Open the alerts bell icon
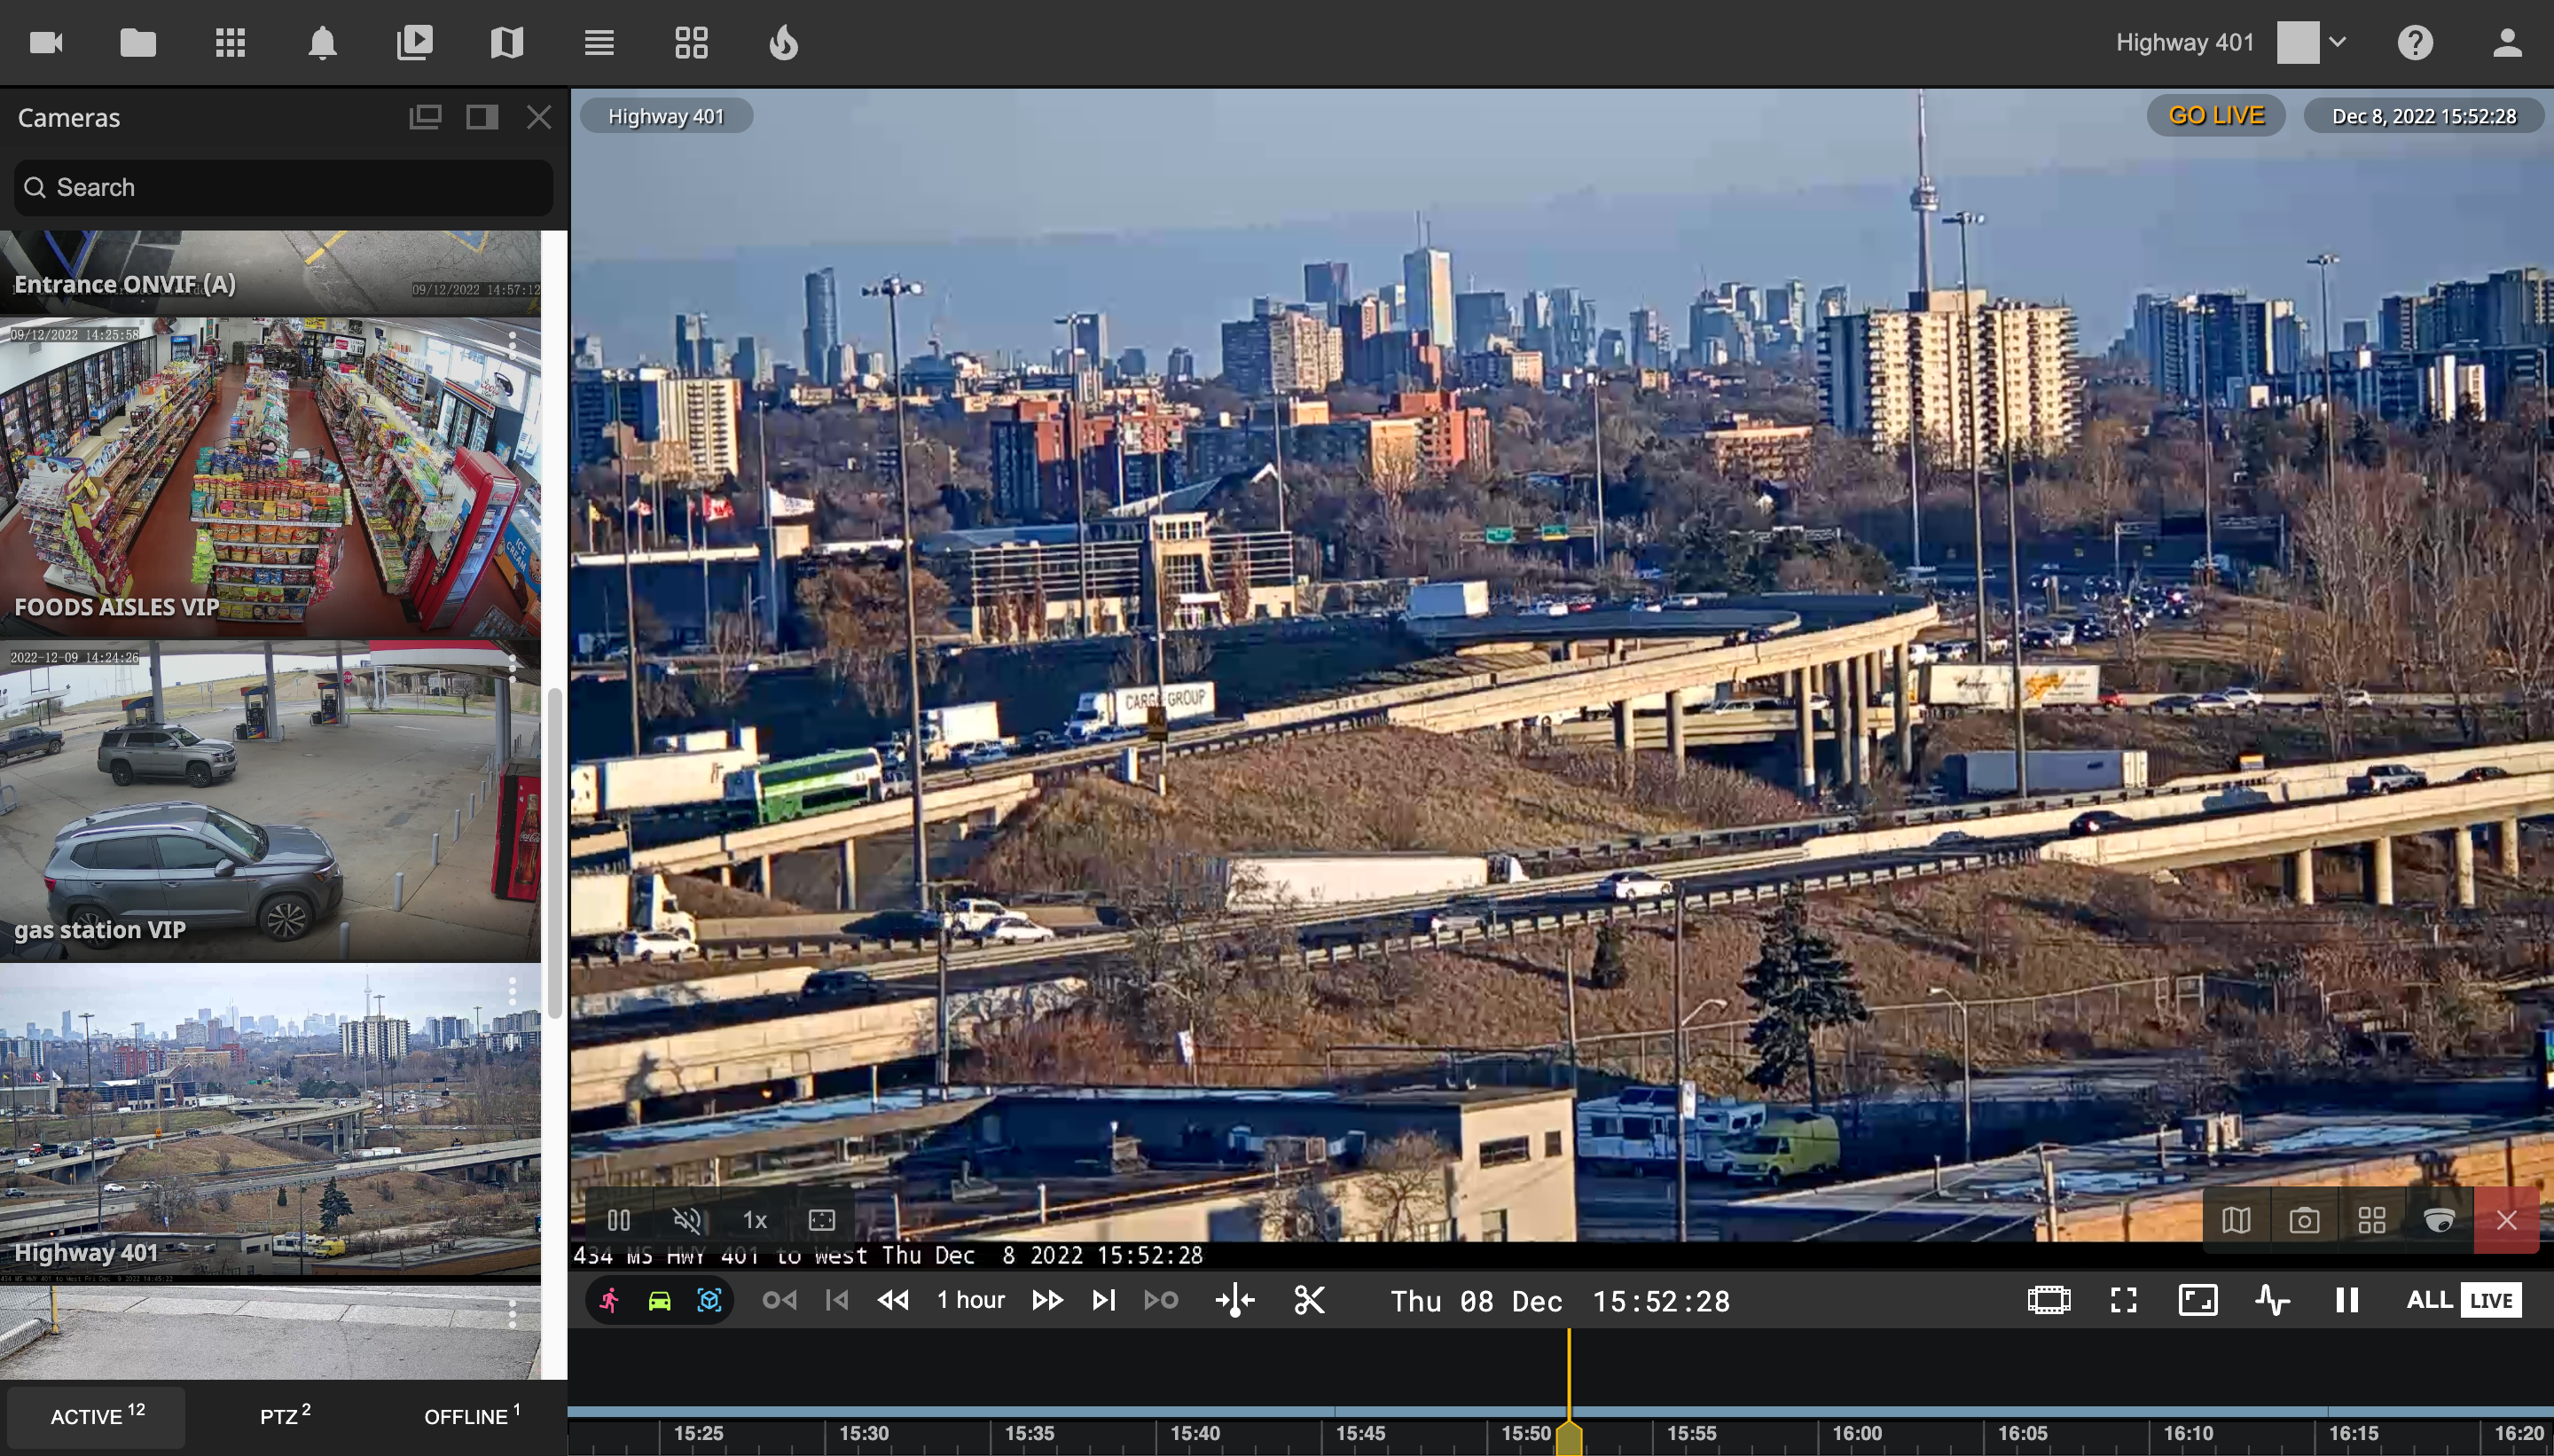2554x1456 pixels. tap(322, 43)
